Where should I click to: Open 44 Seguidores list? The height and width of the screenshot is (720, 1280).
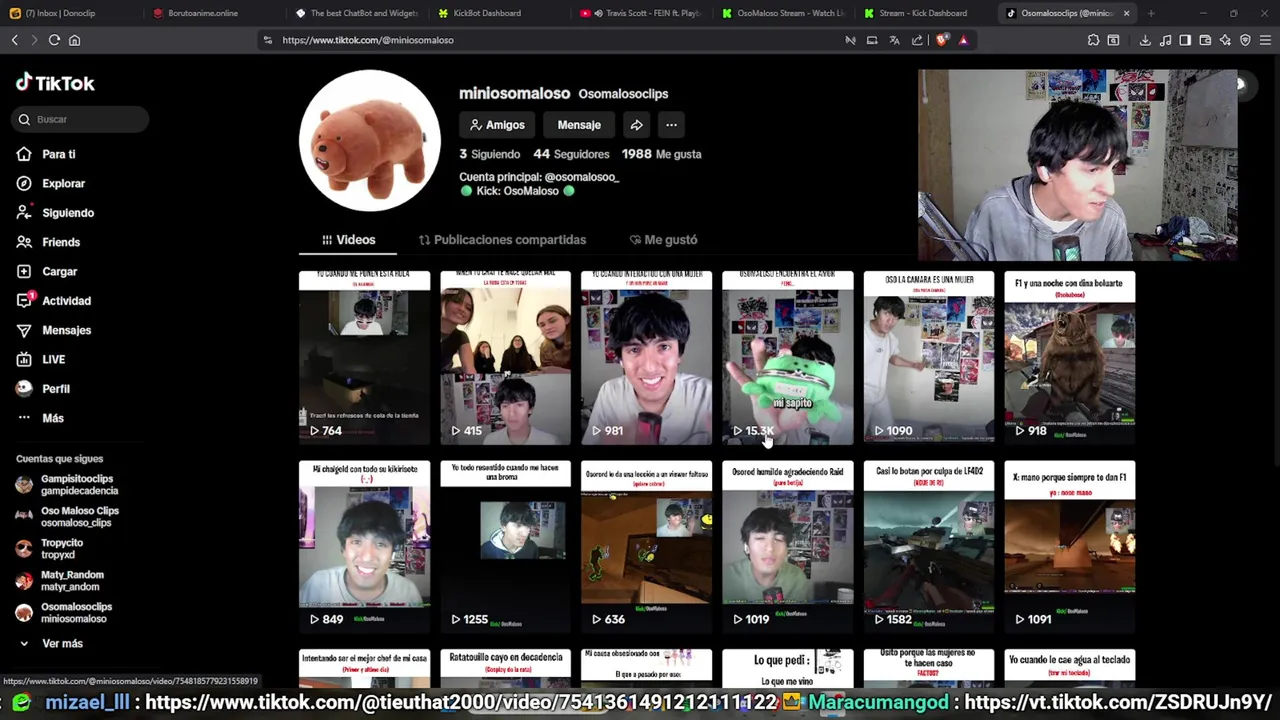coord(571,154)
